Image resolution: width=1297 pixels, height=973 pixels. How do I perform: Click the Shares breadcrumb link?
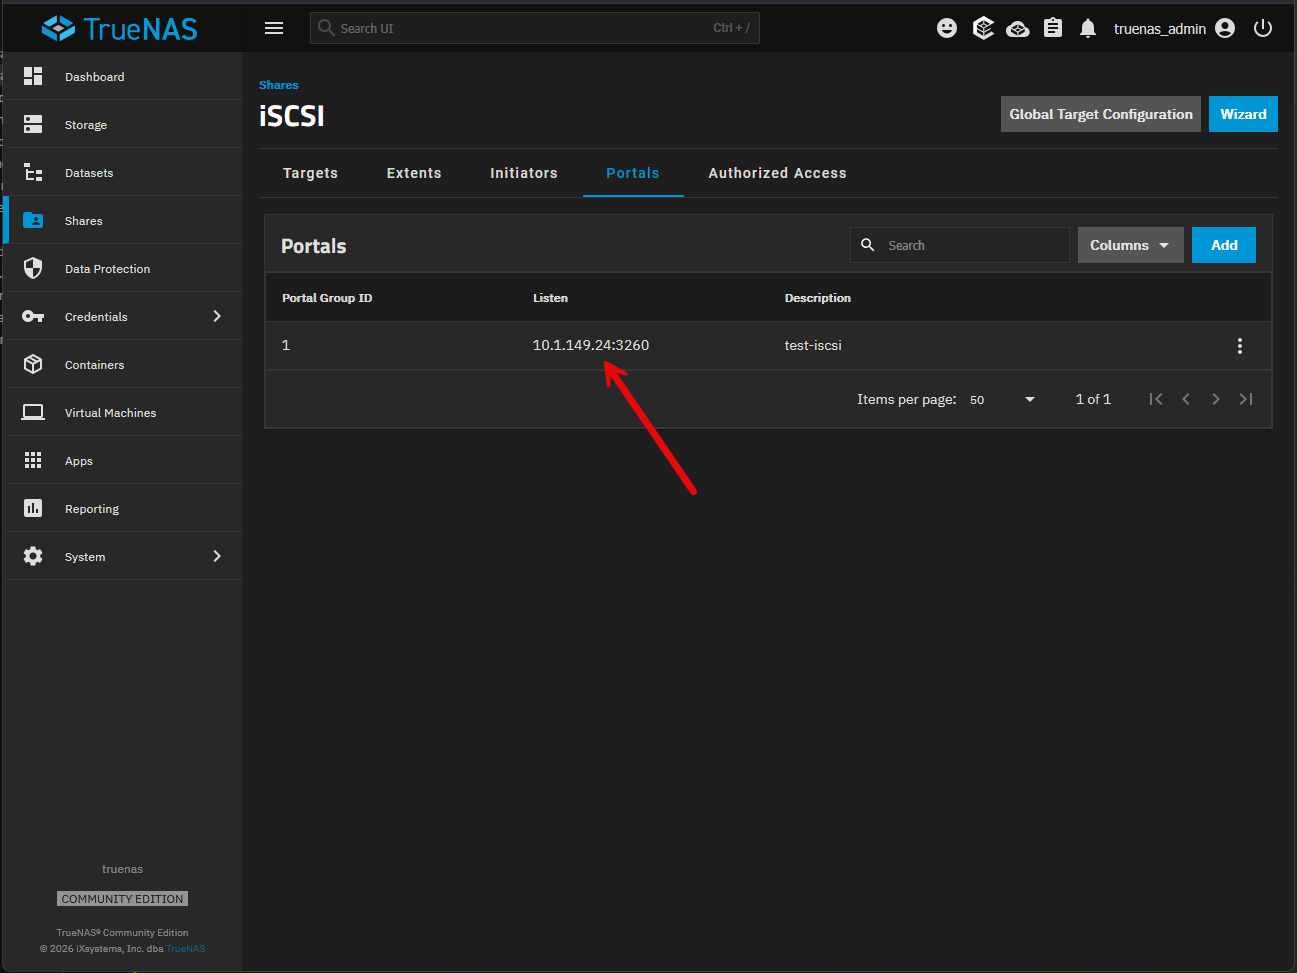tap(278, 85)
